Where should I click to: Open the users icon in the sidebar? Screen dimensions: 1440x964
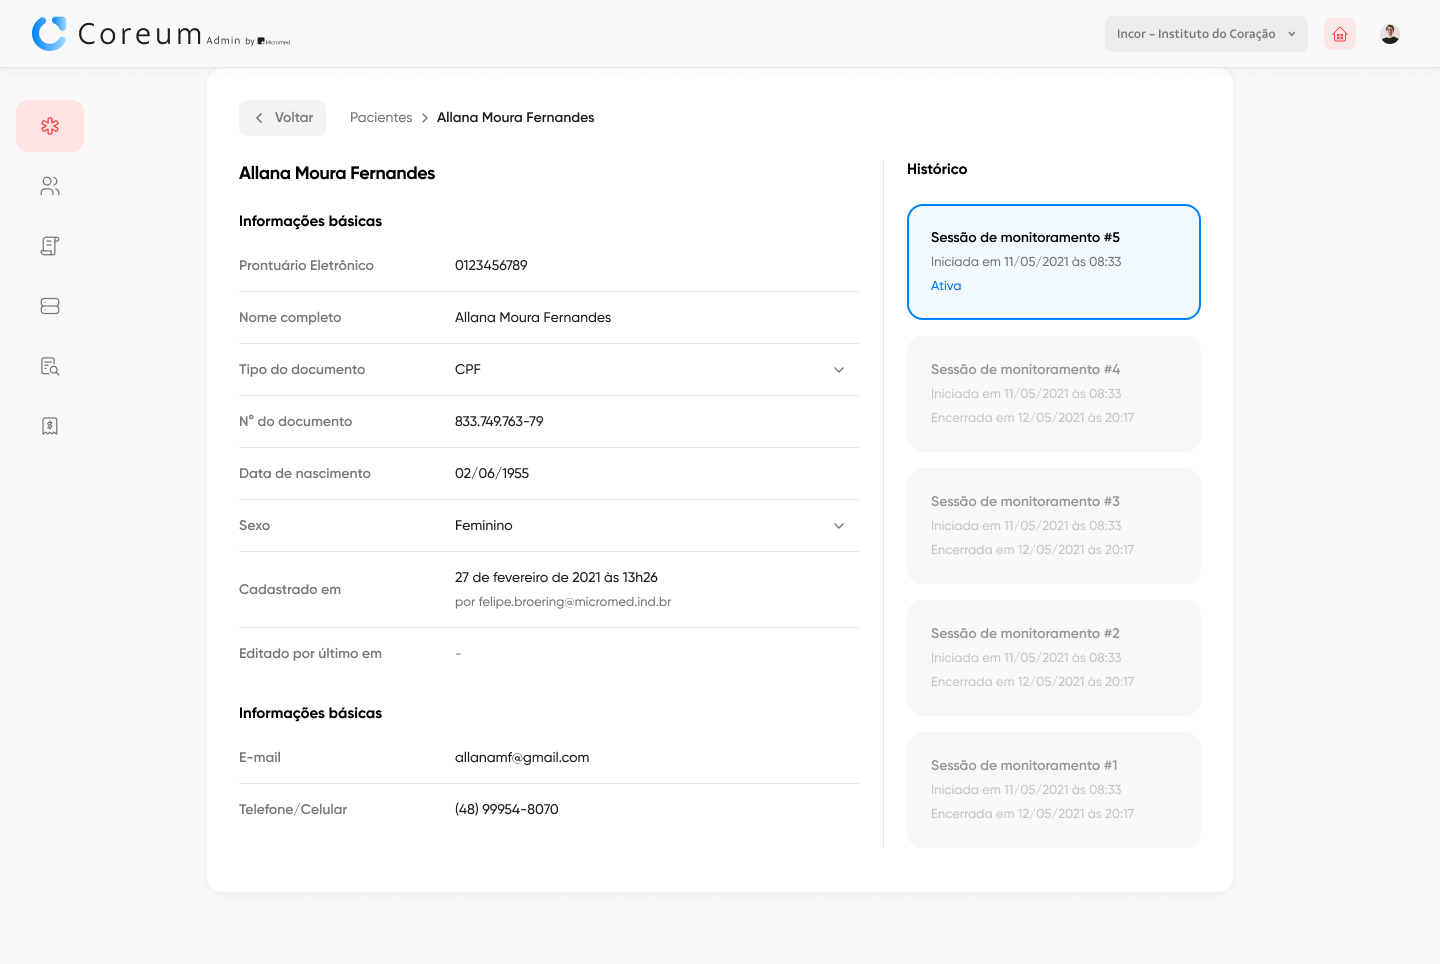coord(50,186)
